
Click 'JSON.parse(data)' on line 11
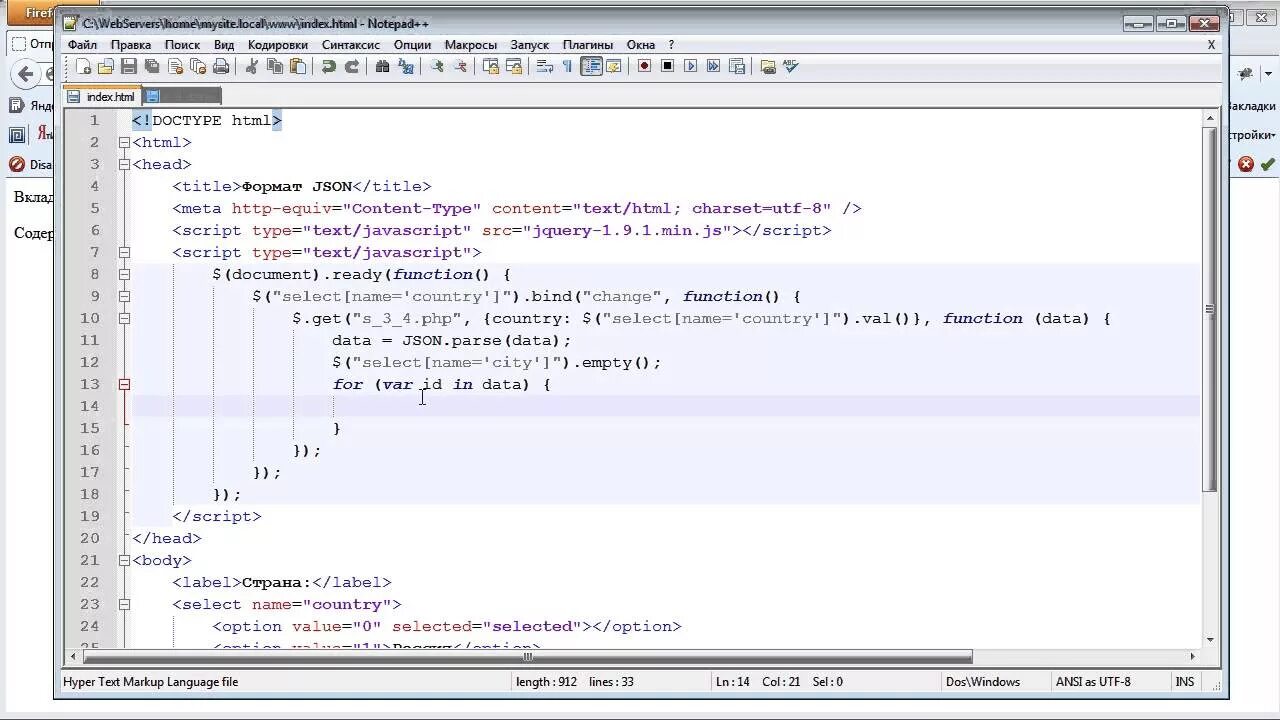coord(481,340)
